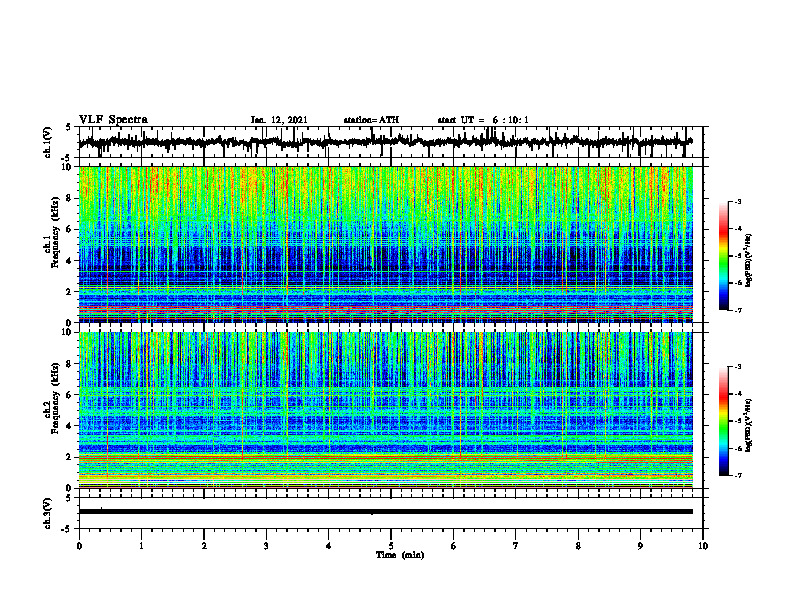The width and height of the screenshot is (792, 612).
Task: Click the "5" voltage tick on the ch.1(V) axis
Action: (69, 127)
